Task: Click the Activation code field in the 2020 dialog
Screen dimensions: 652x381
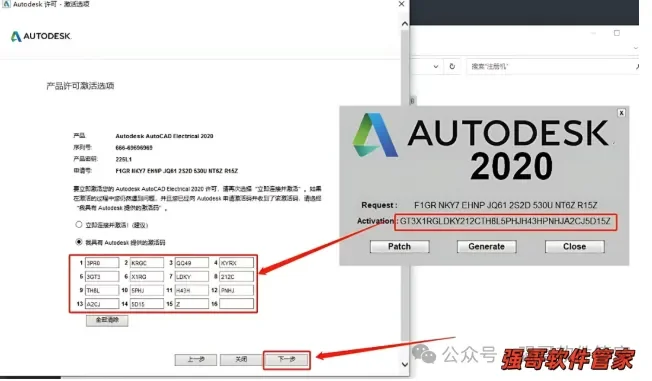Action: (505, 221)
